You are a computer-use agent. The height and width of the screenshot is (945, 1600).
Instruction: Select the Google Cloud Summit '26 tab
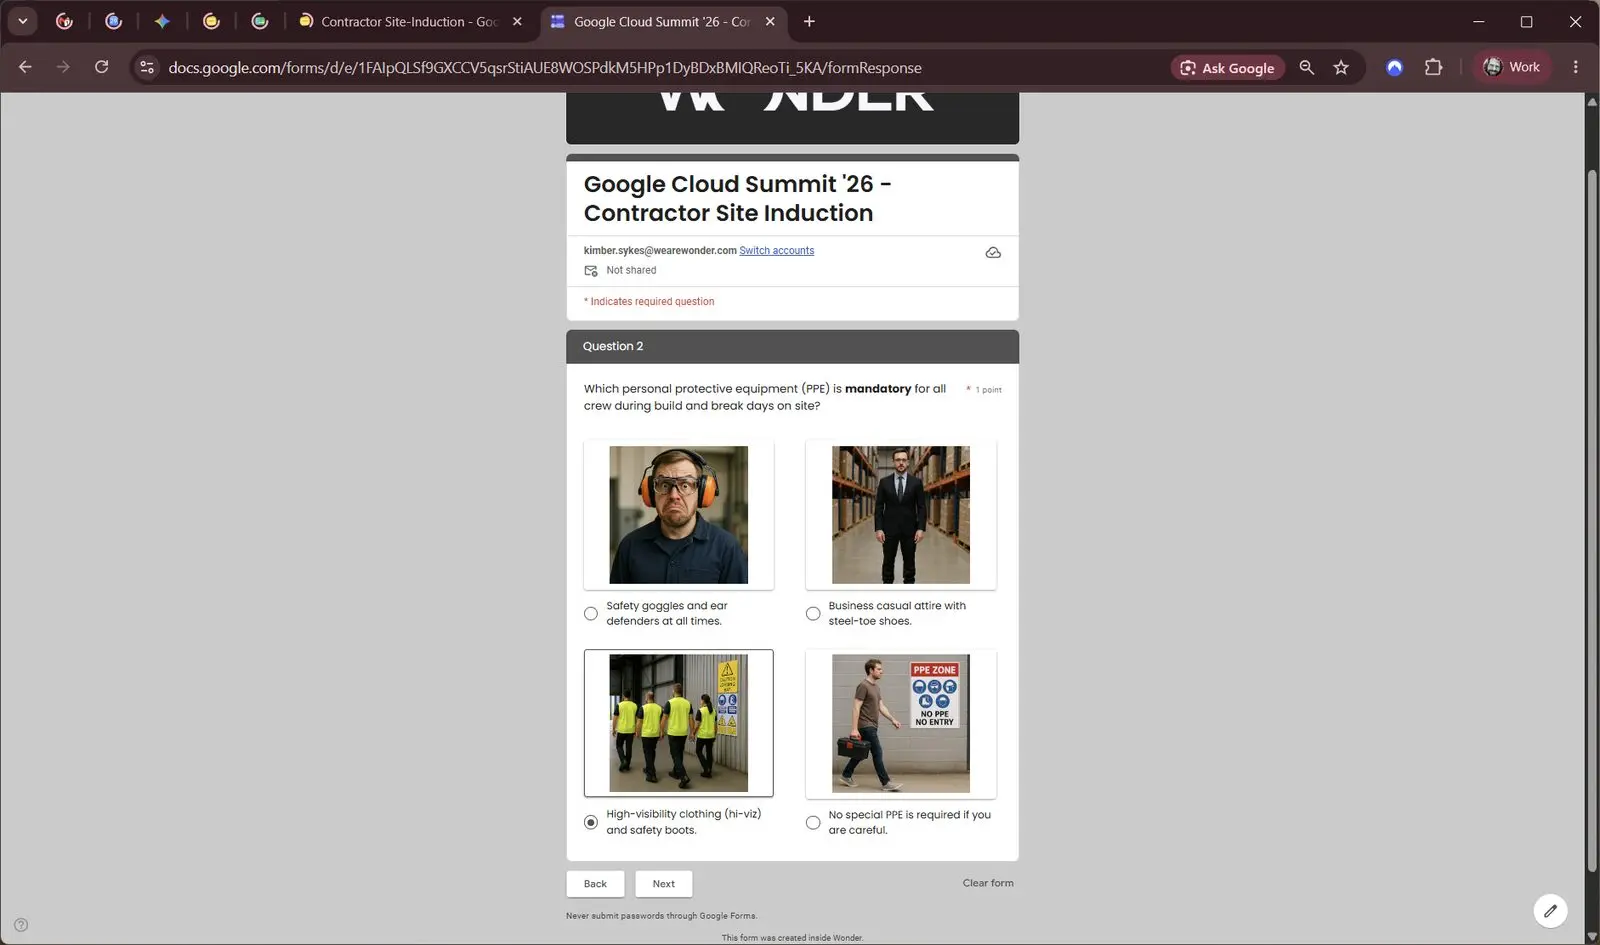pos(663,21)
